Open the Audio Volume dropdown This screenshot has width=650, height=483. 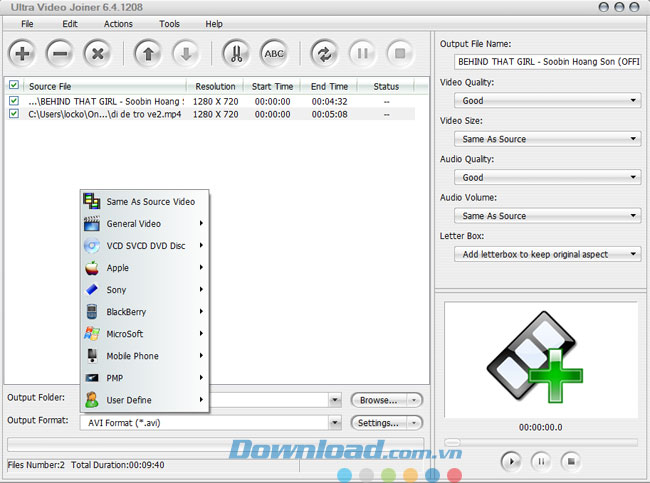pos(547,216)
